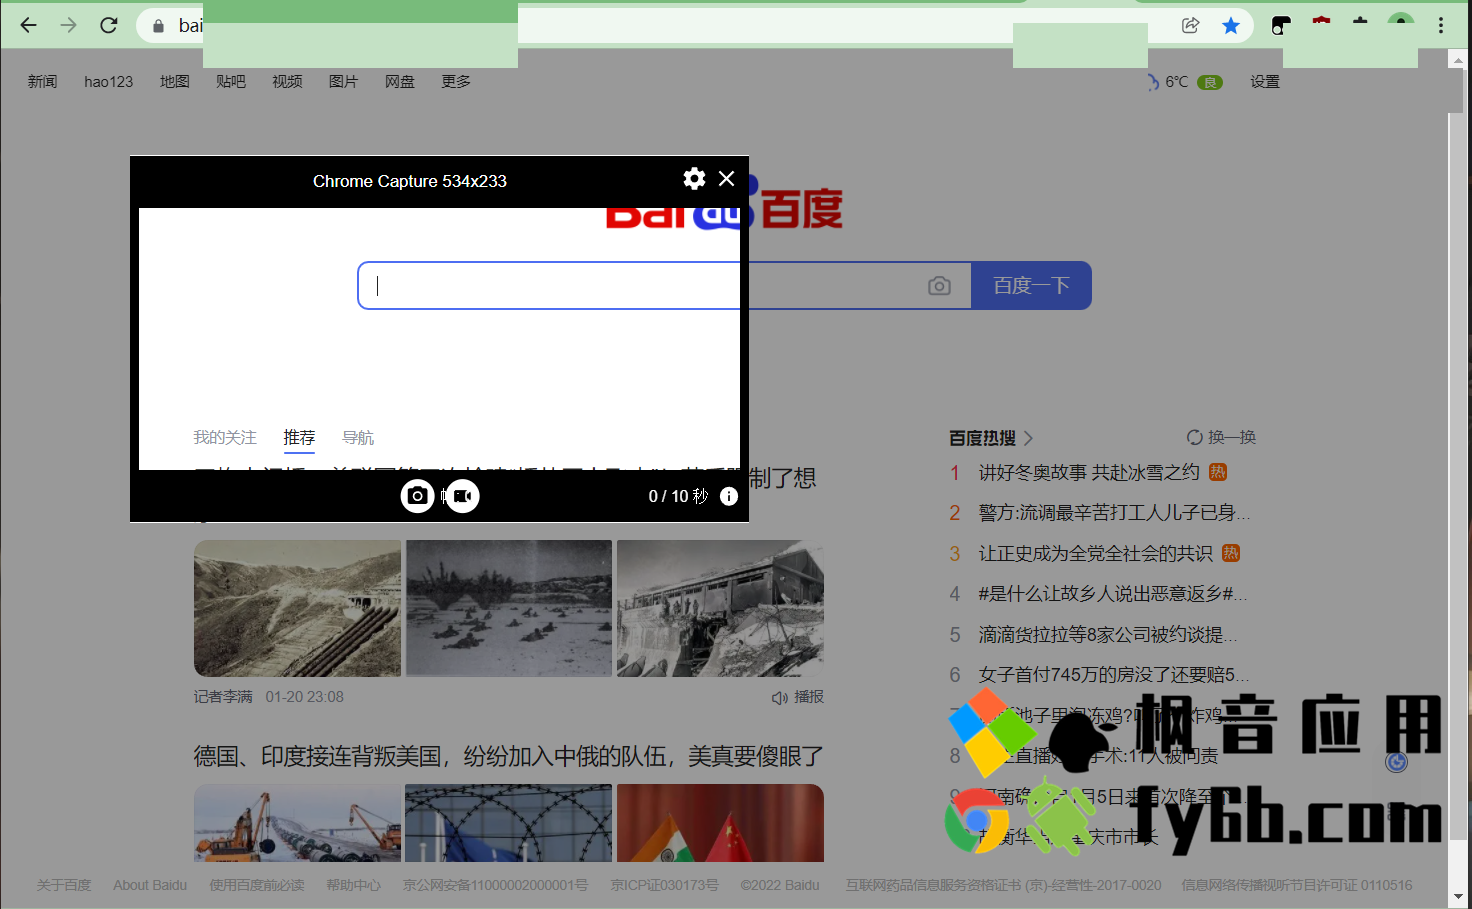Click the 百度一下 search button
Viewport: 1472px width, 909px height.
pos(1031,286)
